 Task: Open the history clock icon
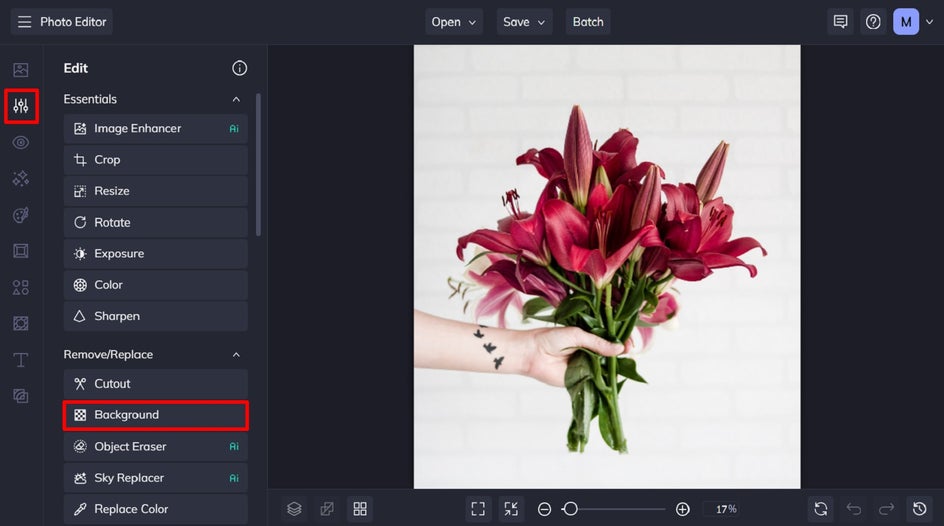pos(919,509)
